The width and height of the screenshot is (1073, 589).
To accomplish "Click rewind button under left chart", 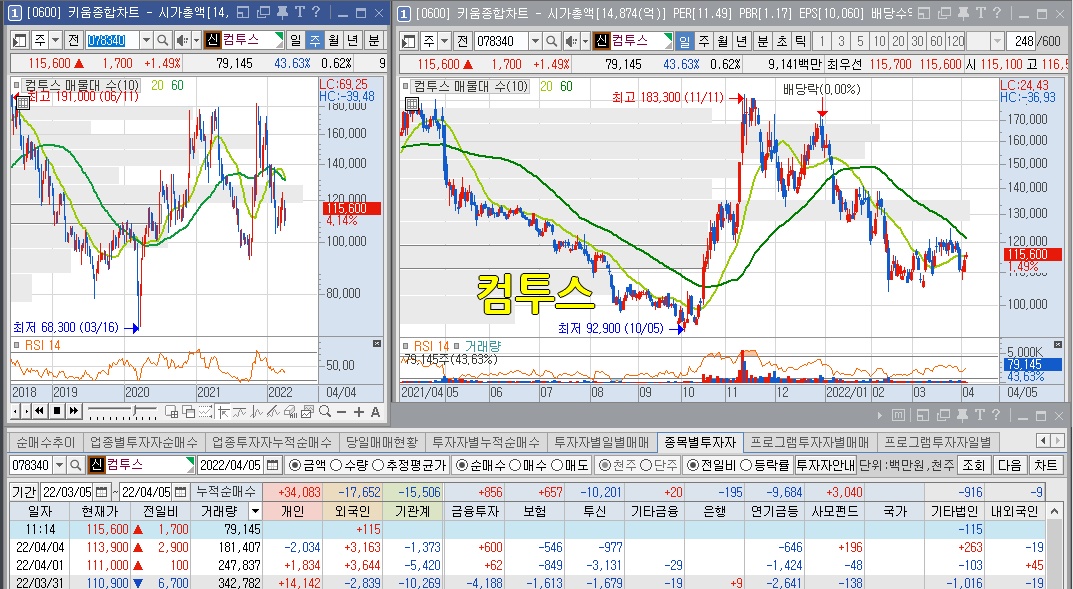I will pos(40,411).
